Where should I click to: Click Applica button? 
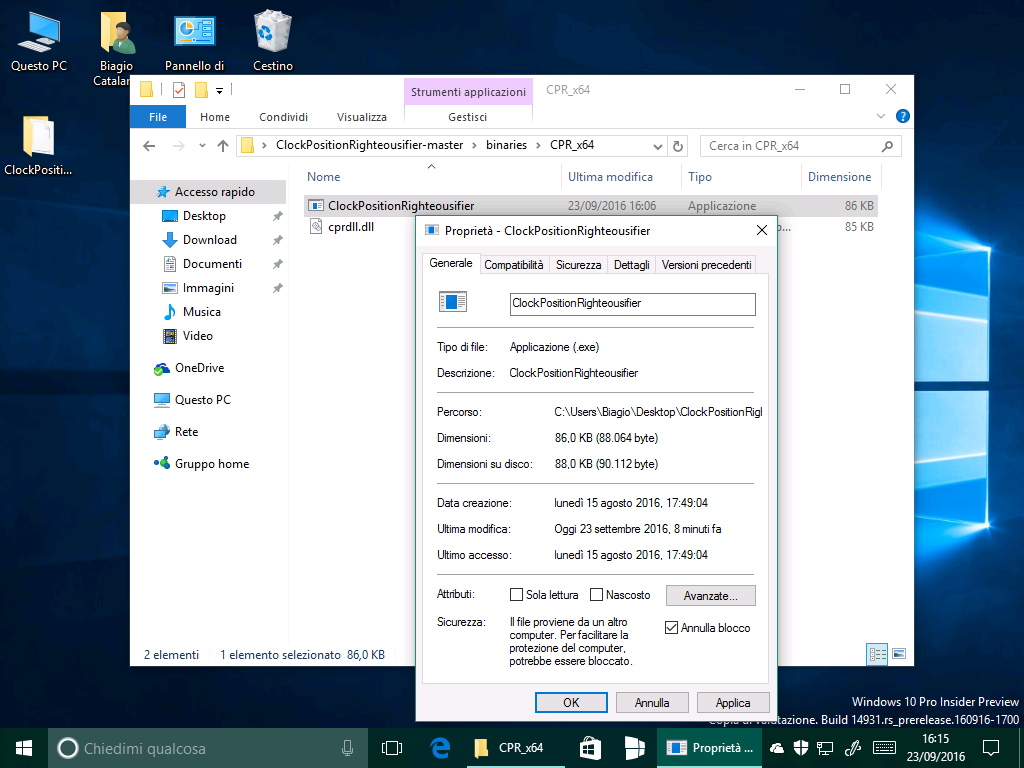(x=733, y=703)
